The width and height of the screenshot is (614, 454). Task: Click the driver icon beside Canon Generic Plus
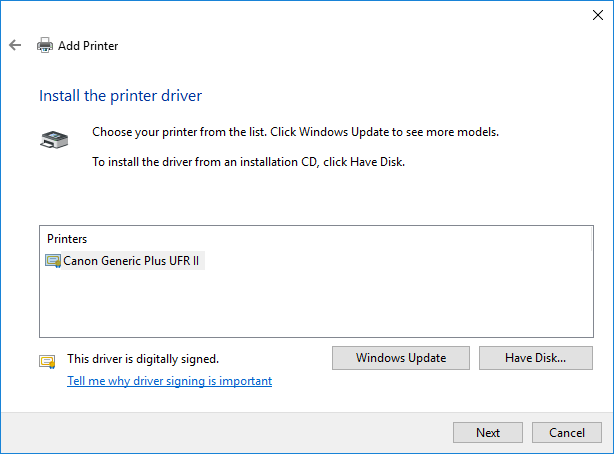[x=53, y=261]
